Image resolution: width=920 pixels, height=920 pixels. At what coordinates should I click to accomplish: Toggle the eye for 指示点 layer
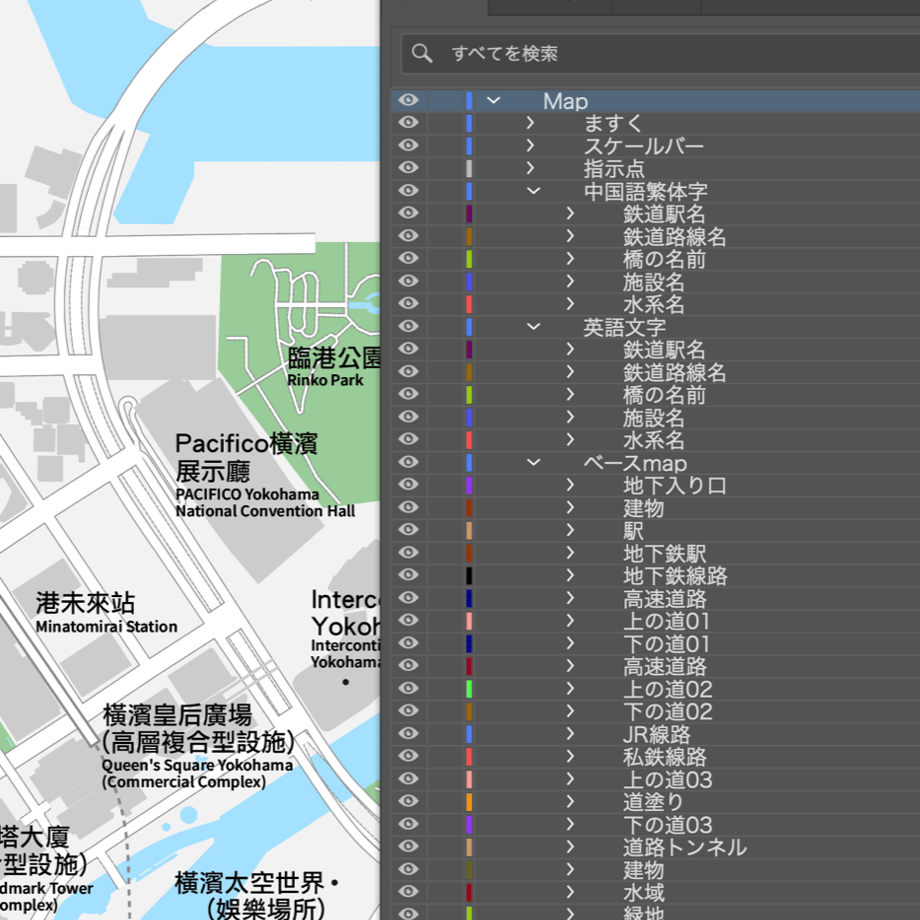tap(408, 168)
